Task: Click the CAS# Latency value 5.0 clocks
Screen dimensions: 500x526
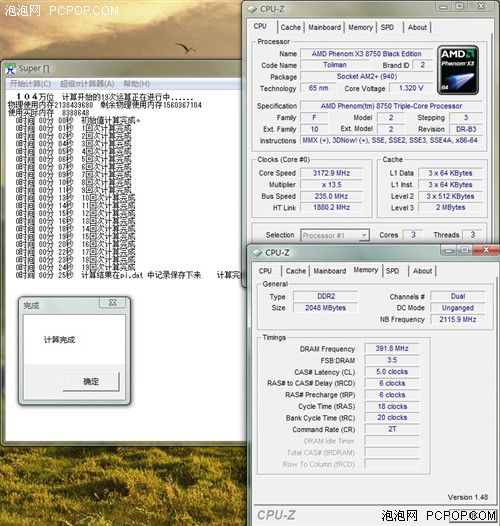Action: (392, 372)
